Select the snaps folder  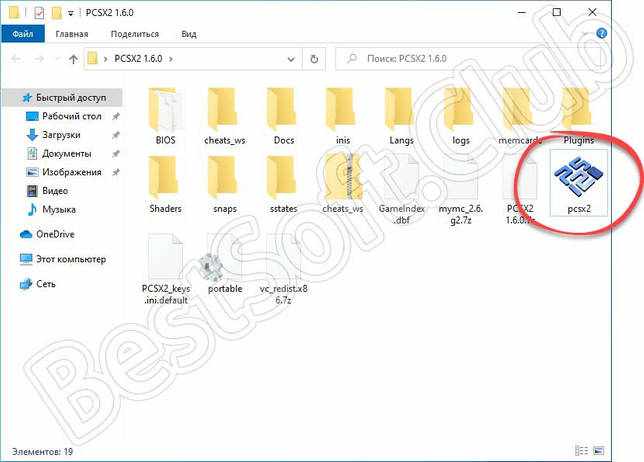pyautogui.click(x=224, y=185)
